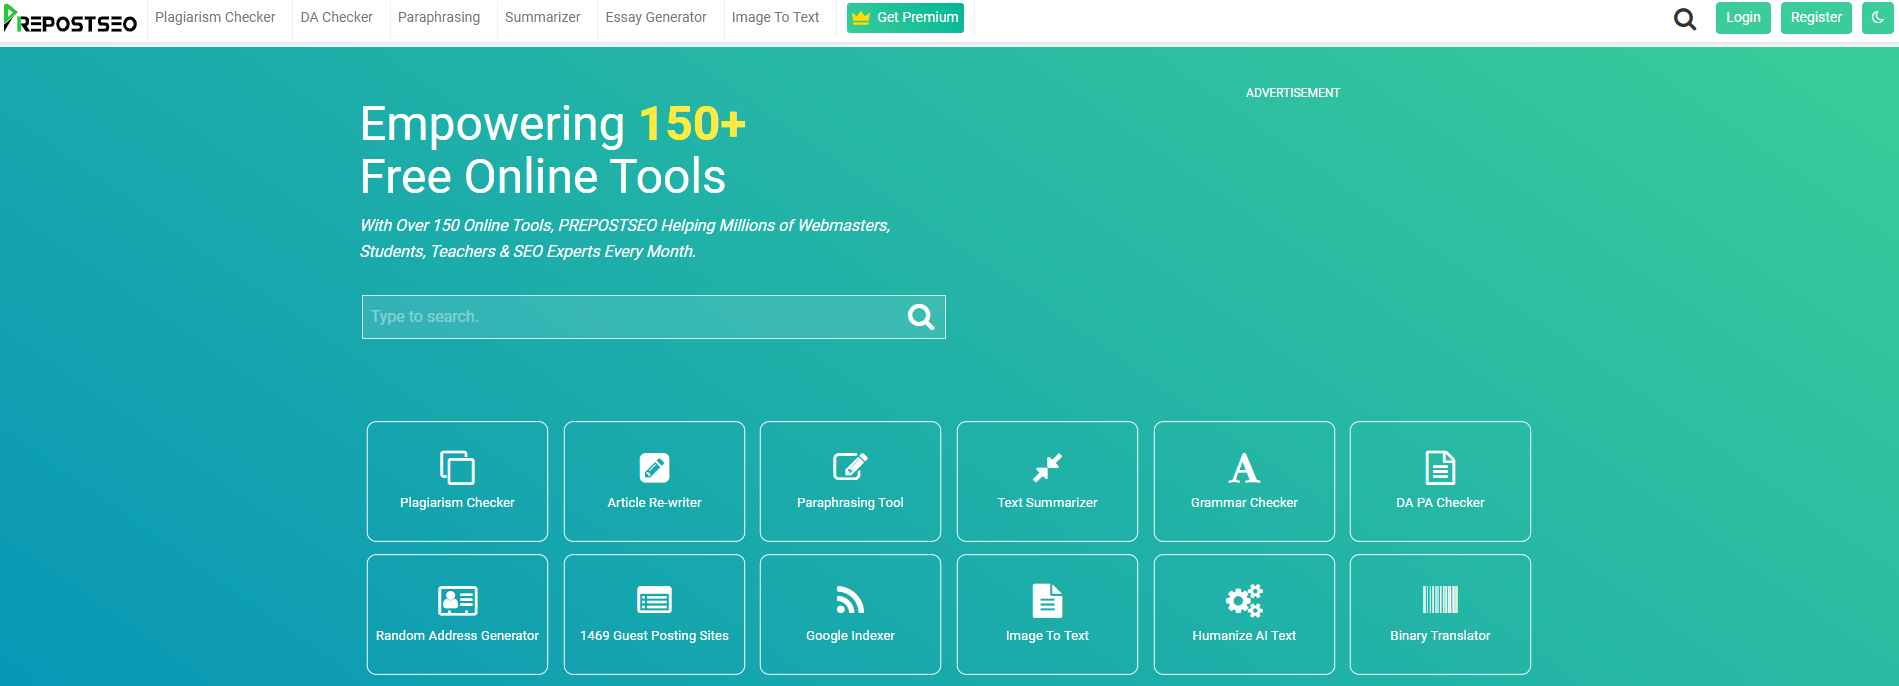Click the Paraphrasing Tool edit icon
This screenshot has width=1899, height=686.
[850, 467]
